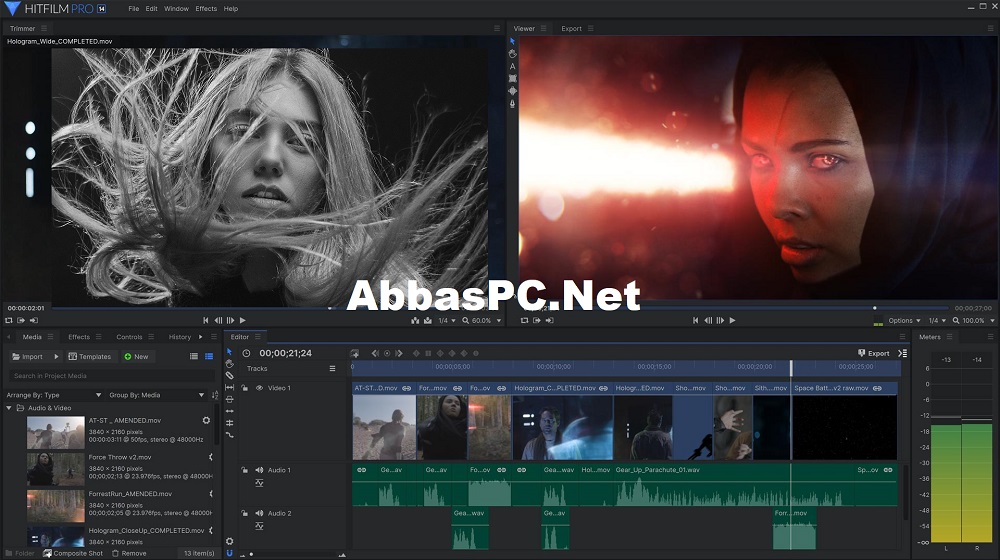Mute the Audio 2 track speaker
Viewport: 1000px width, 560px height.
(x=259, y=513)
